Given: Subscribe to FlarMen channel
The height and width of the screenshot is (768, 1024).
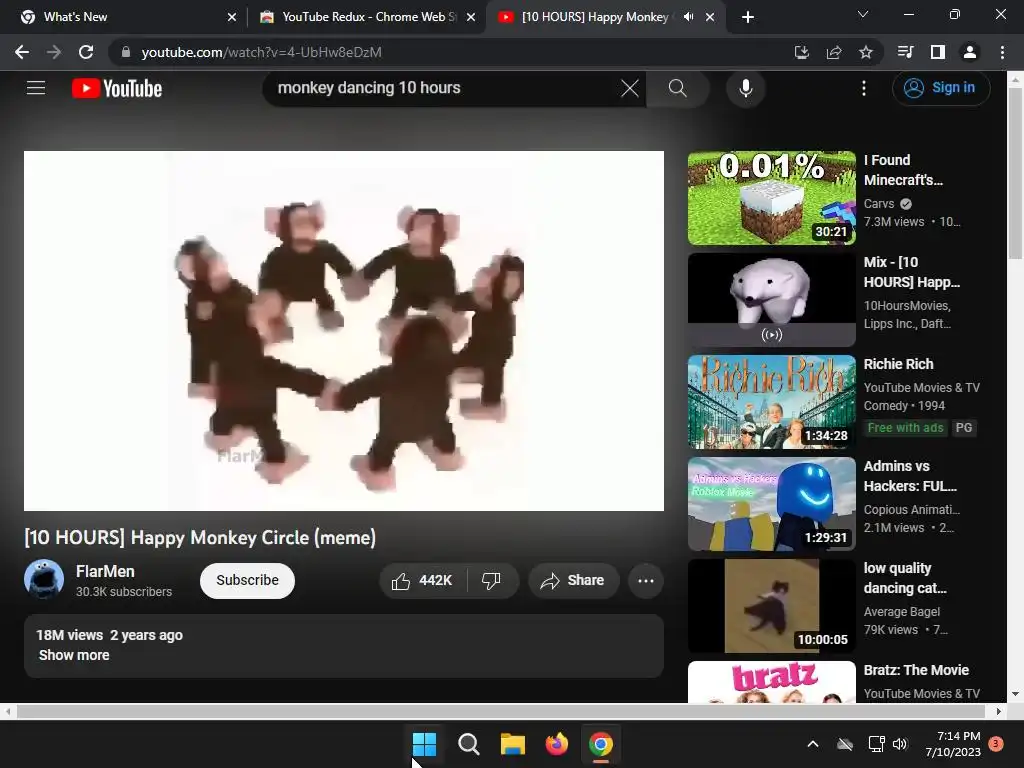Looking at the screenshot, I should [247, 581].
